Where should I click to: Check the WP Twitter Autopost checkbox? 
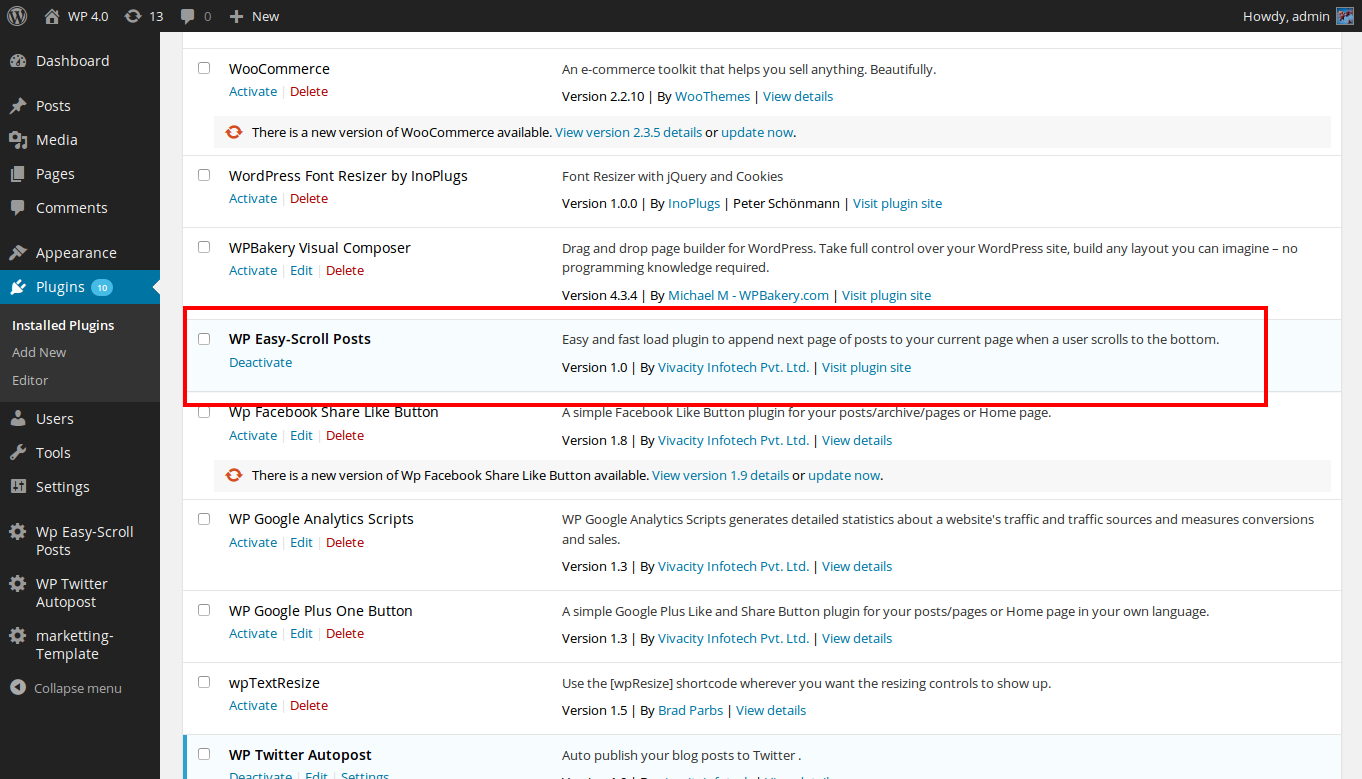click(204, 754)
